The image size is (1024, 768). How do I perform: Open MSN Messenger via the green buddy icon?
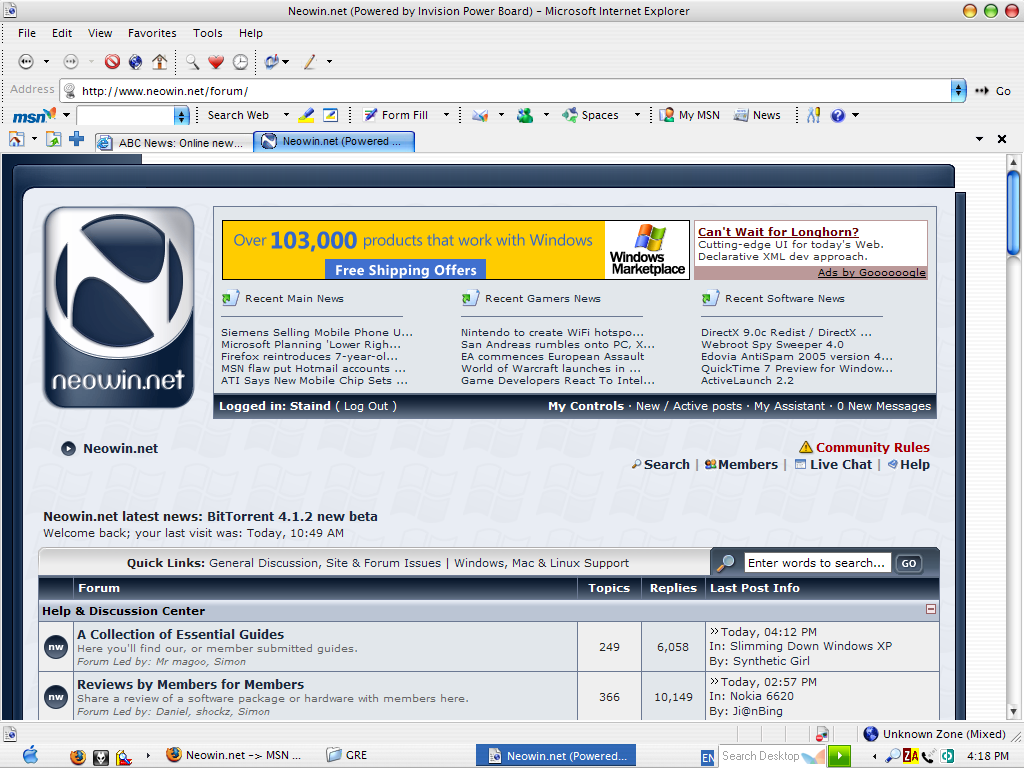(x=524, y=115)
